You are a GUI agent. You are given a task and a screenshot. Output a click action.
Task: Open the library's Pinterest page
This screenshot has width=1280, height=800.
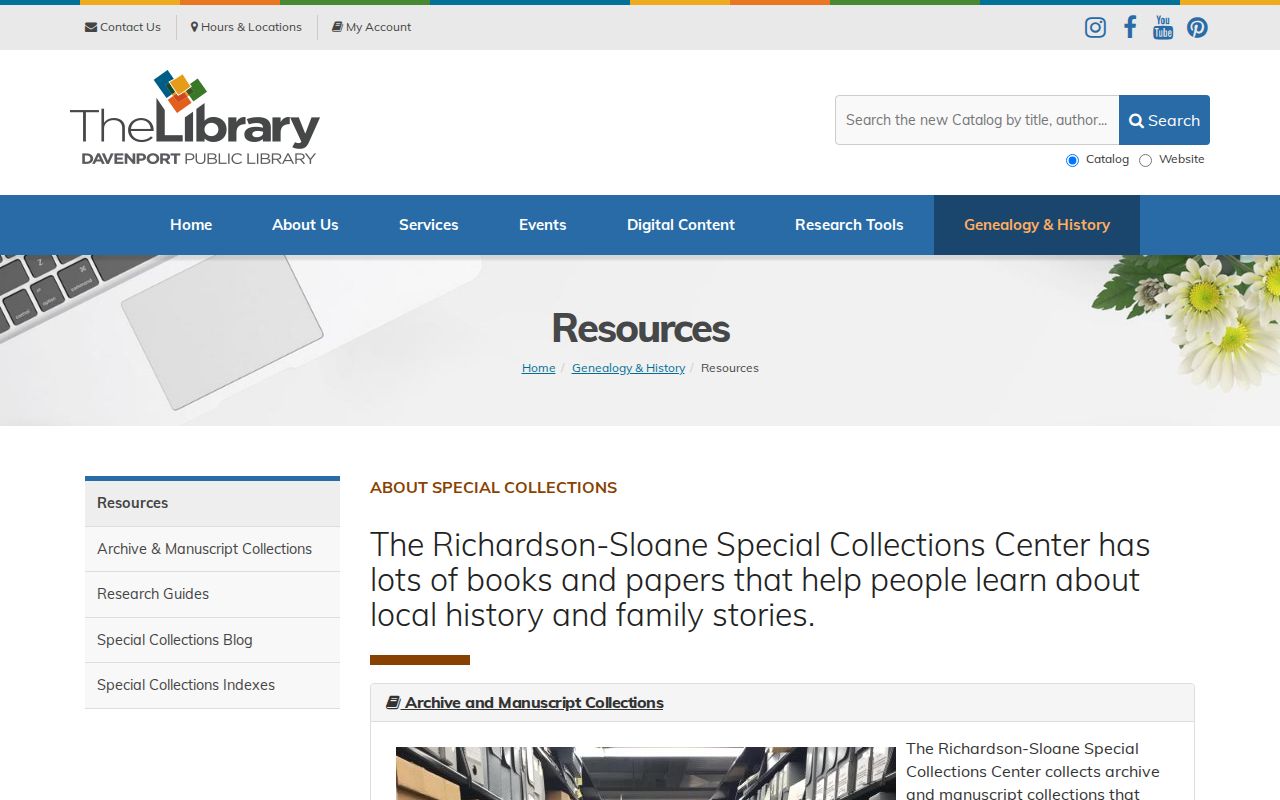click(x=1197, y=27)
